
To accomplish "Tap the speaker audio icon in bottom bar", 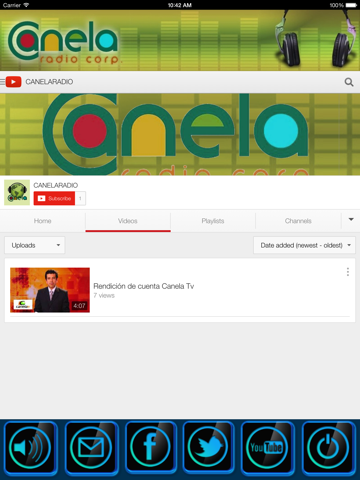I will (30, 448).
